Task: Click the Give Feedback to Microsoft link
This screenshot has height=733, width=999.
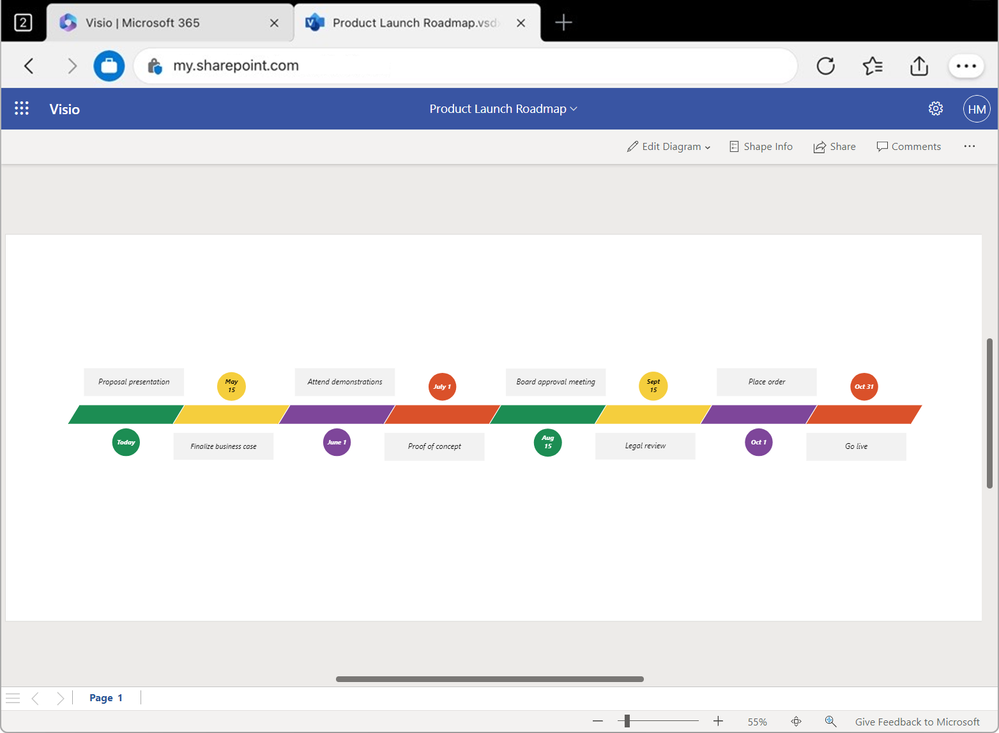Action: (917, 721)
